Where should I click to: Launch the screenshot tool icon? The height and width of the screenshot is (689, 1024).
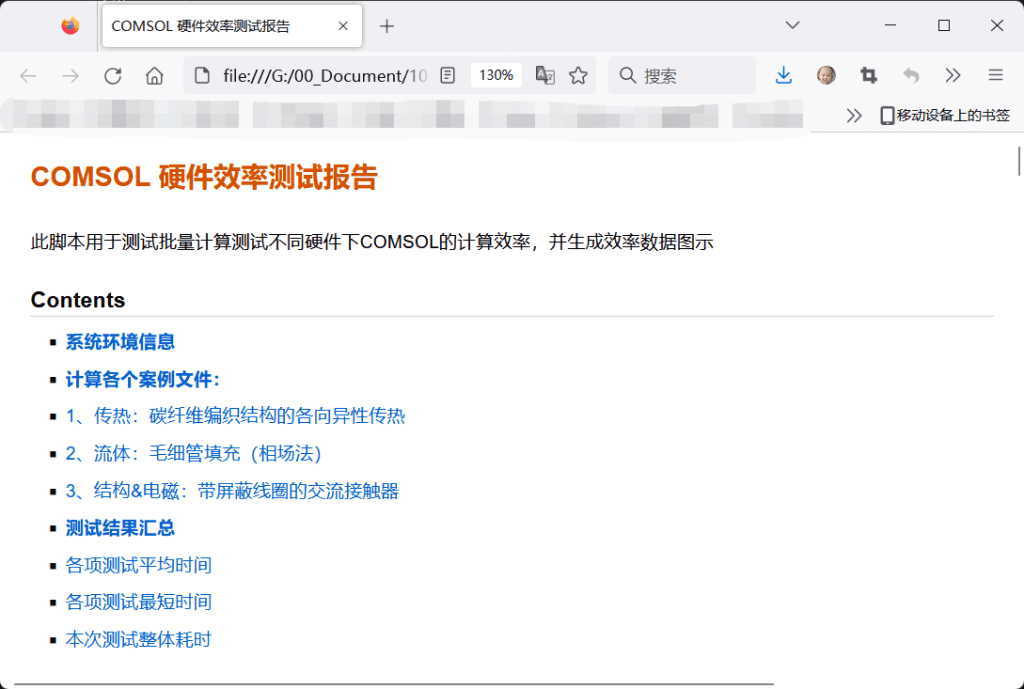(867, 75)
